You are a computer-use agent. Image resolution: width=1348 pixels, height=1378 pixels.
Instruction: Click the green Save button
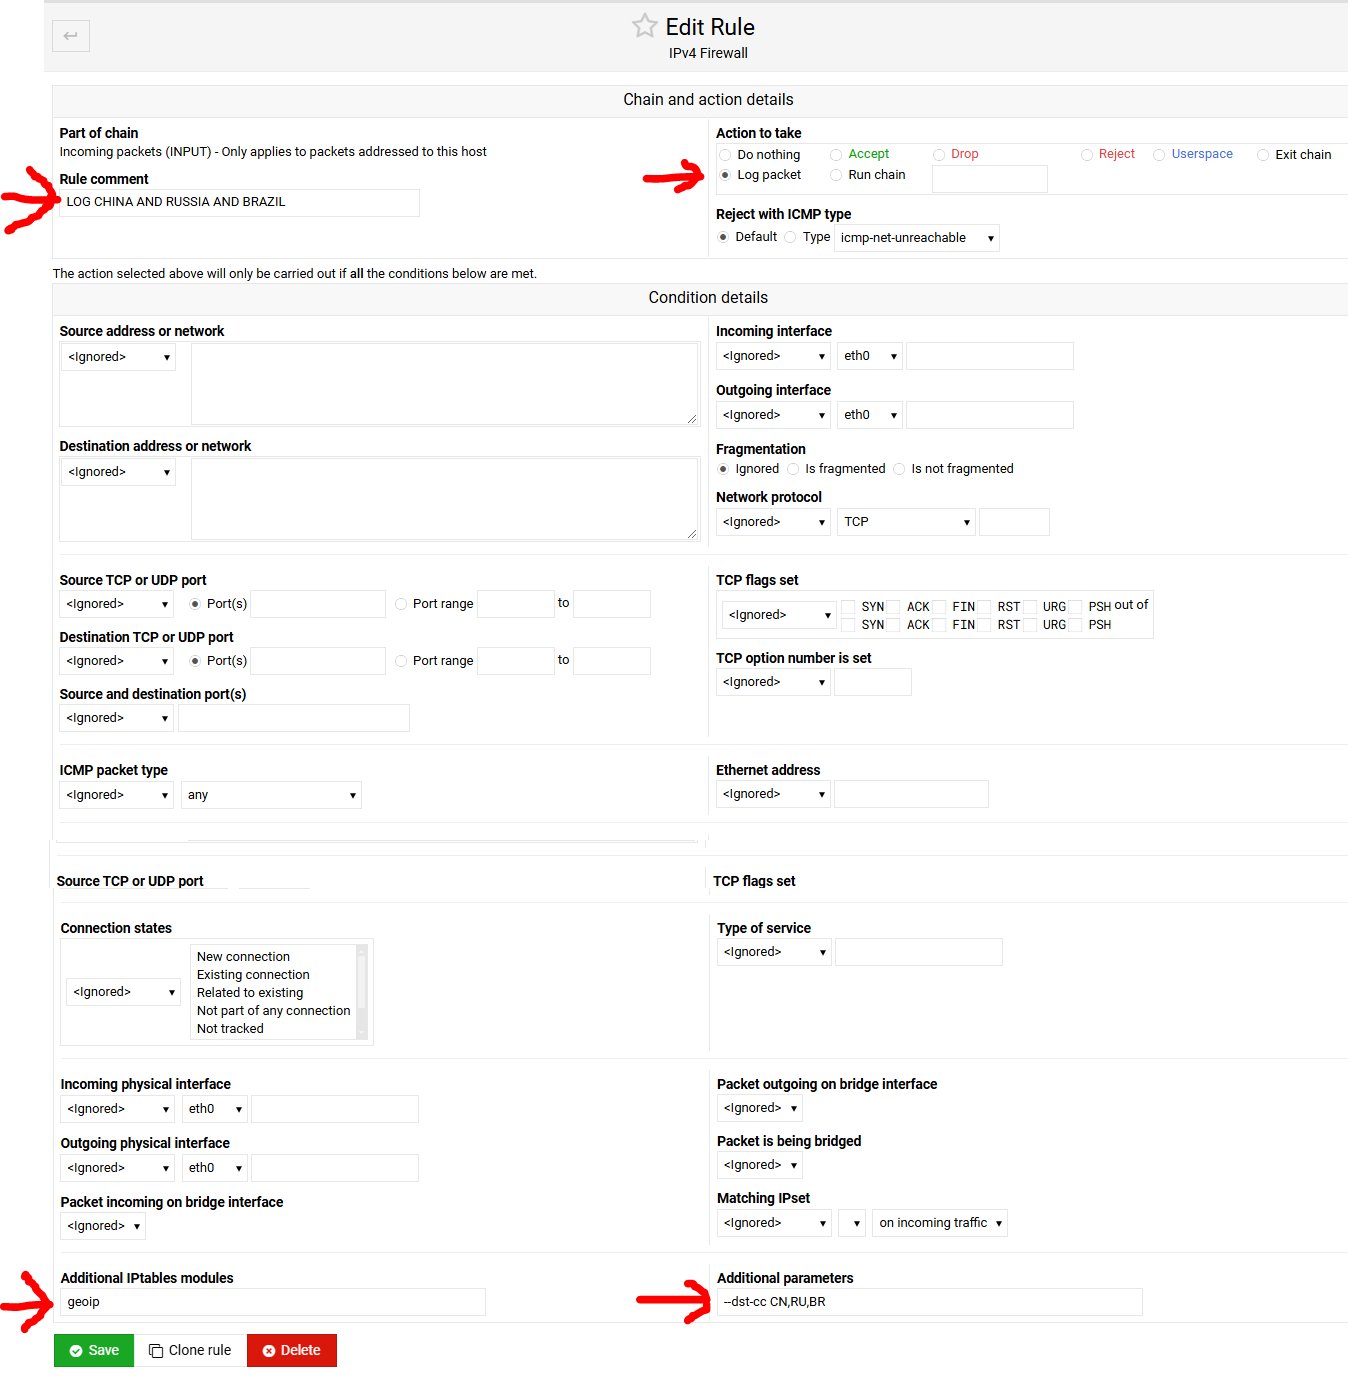(94, 1350)
